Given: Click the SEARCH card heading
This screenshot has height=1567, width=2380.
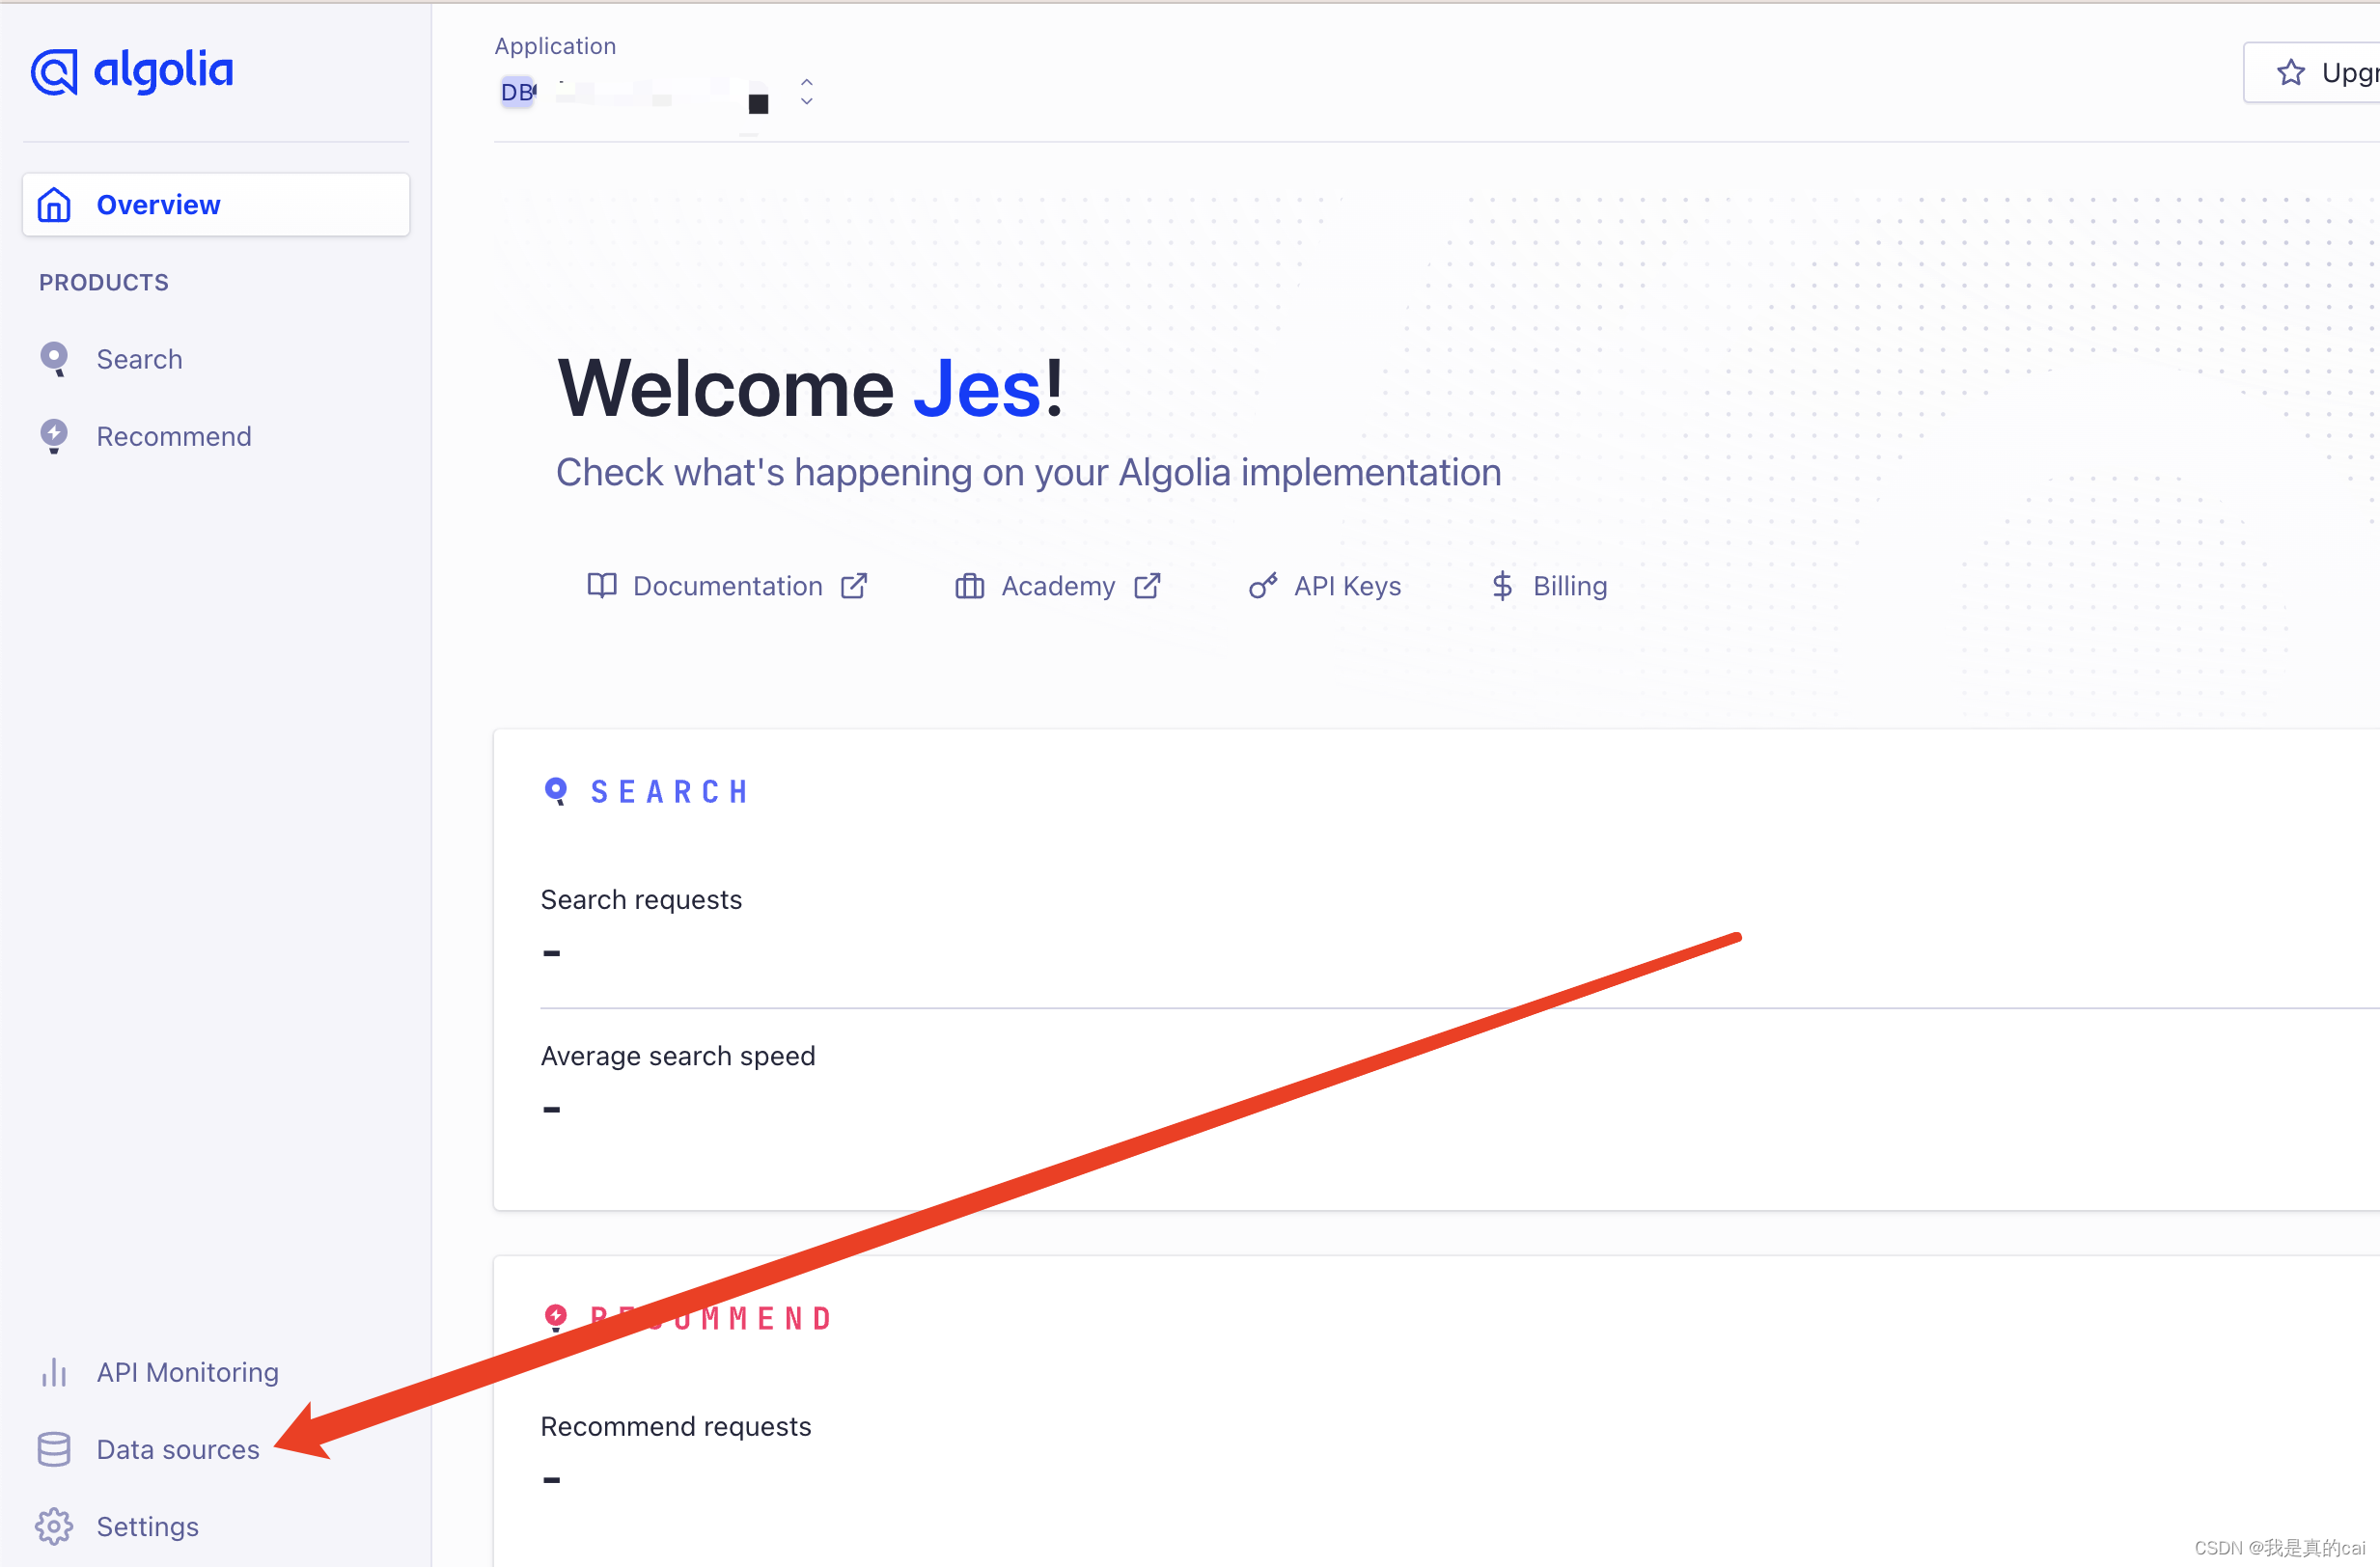Looking at the screenshot, I should click(668, 792).
